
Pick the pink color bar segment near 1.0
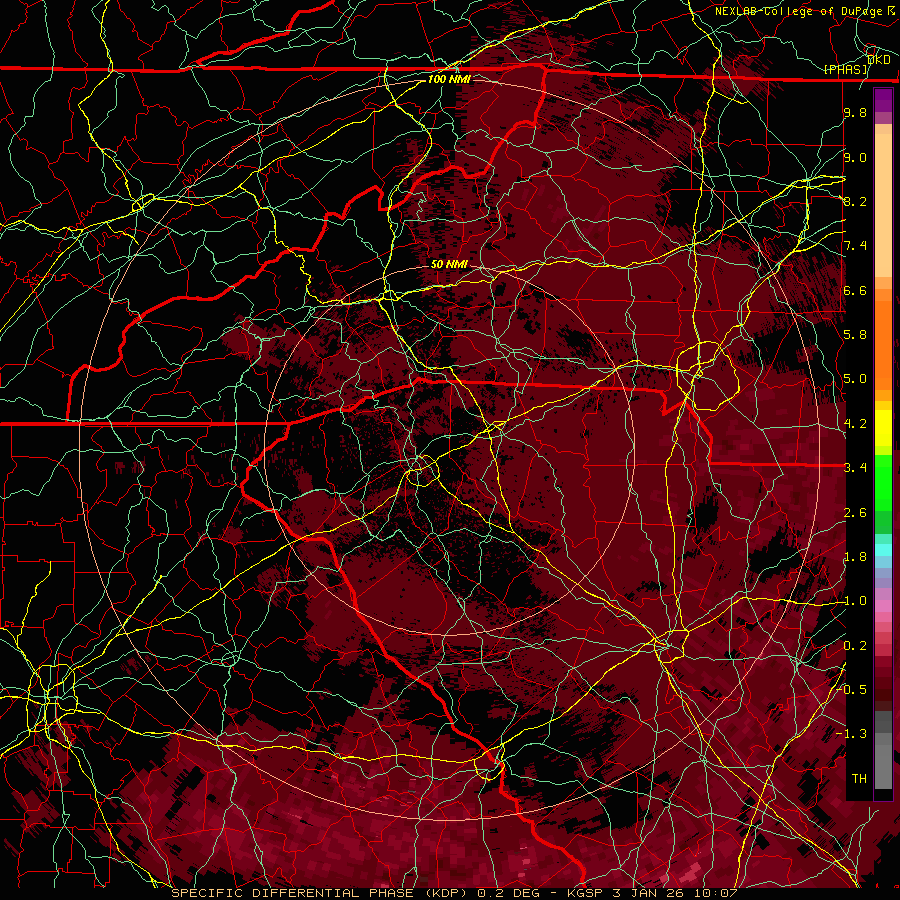click(x=883, y=606)
